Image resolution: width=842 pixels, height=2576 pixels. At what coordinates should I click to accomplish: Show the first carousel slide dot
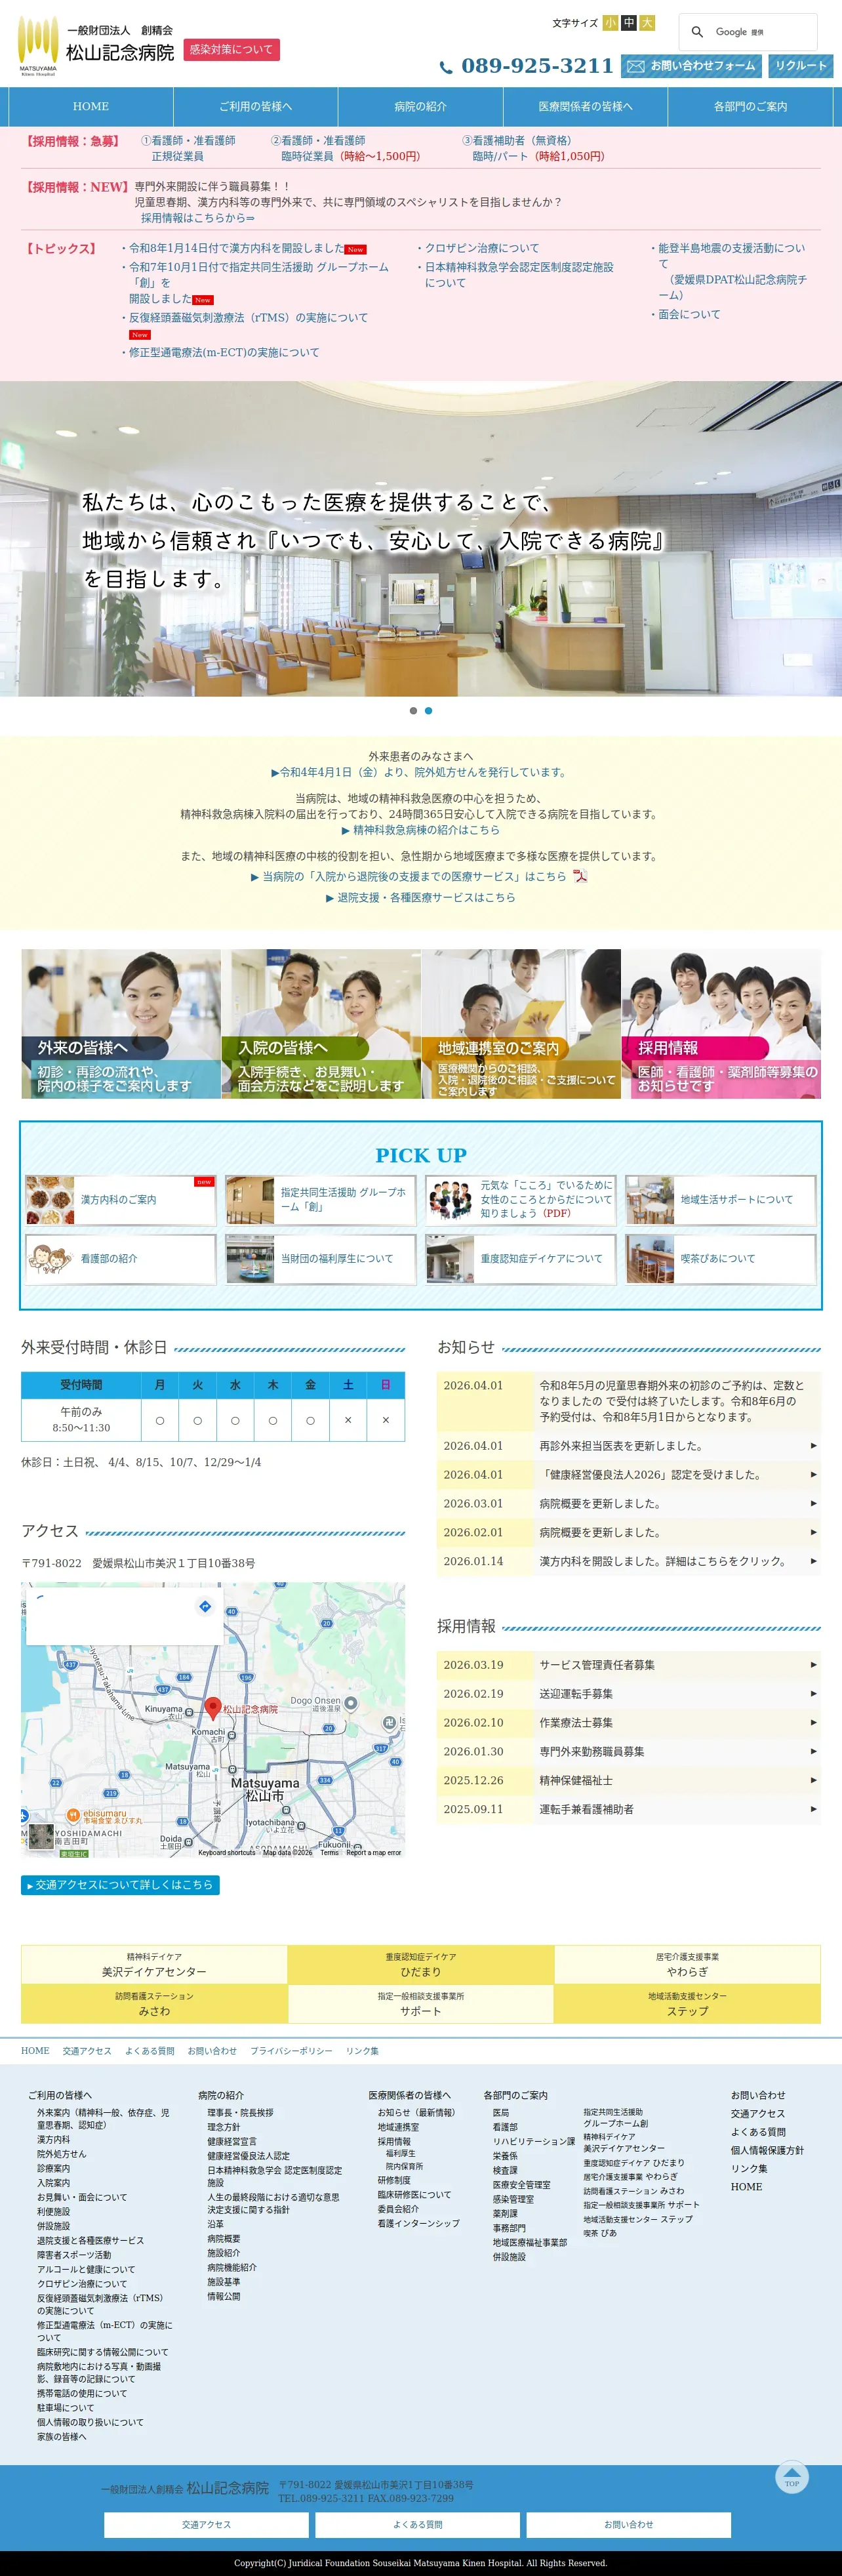pos(413,711)
